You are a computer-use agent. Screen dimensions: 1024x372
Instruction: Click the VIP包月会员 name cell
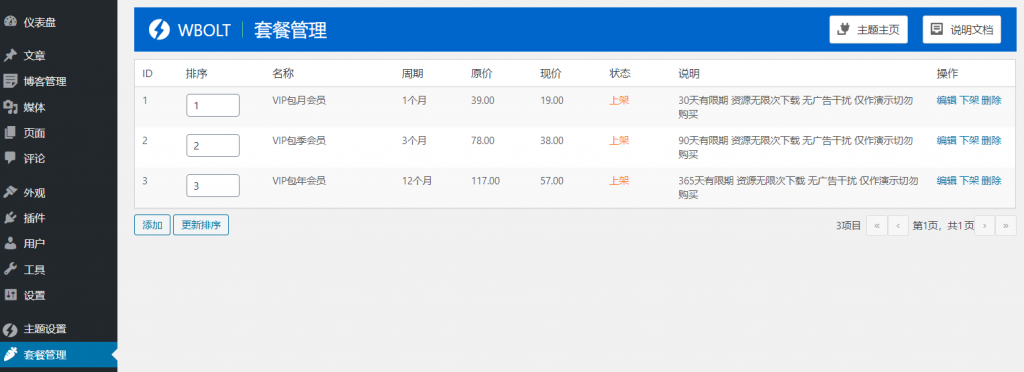pyautogui.click(x=299, y=101)
